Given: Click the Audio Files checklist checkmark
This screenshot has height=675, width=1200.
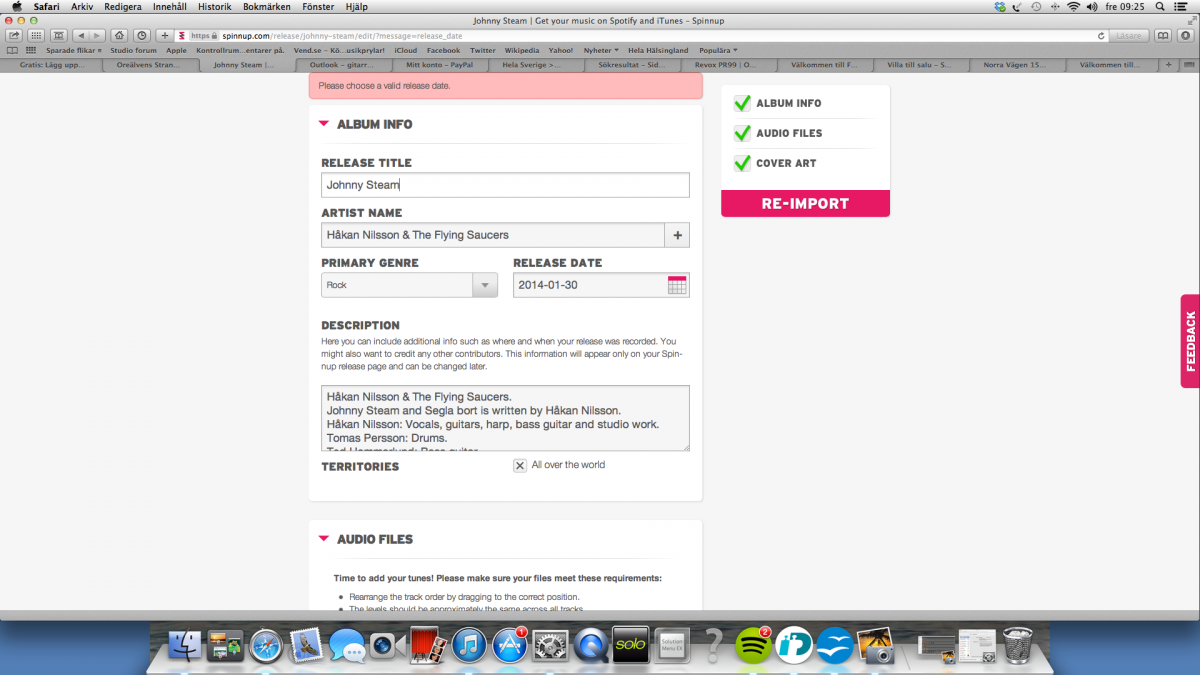Looking at the screenshot, I should click(x=742, y=132).
